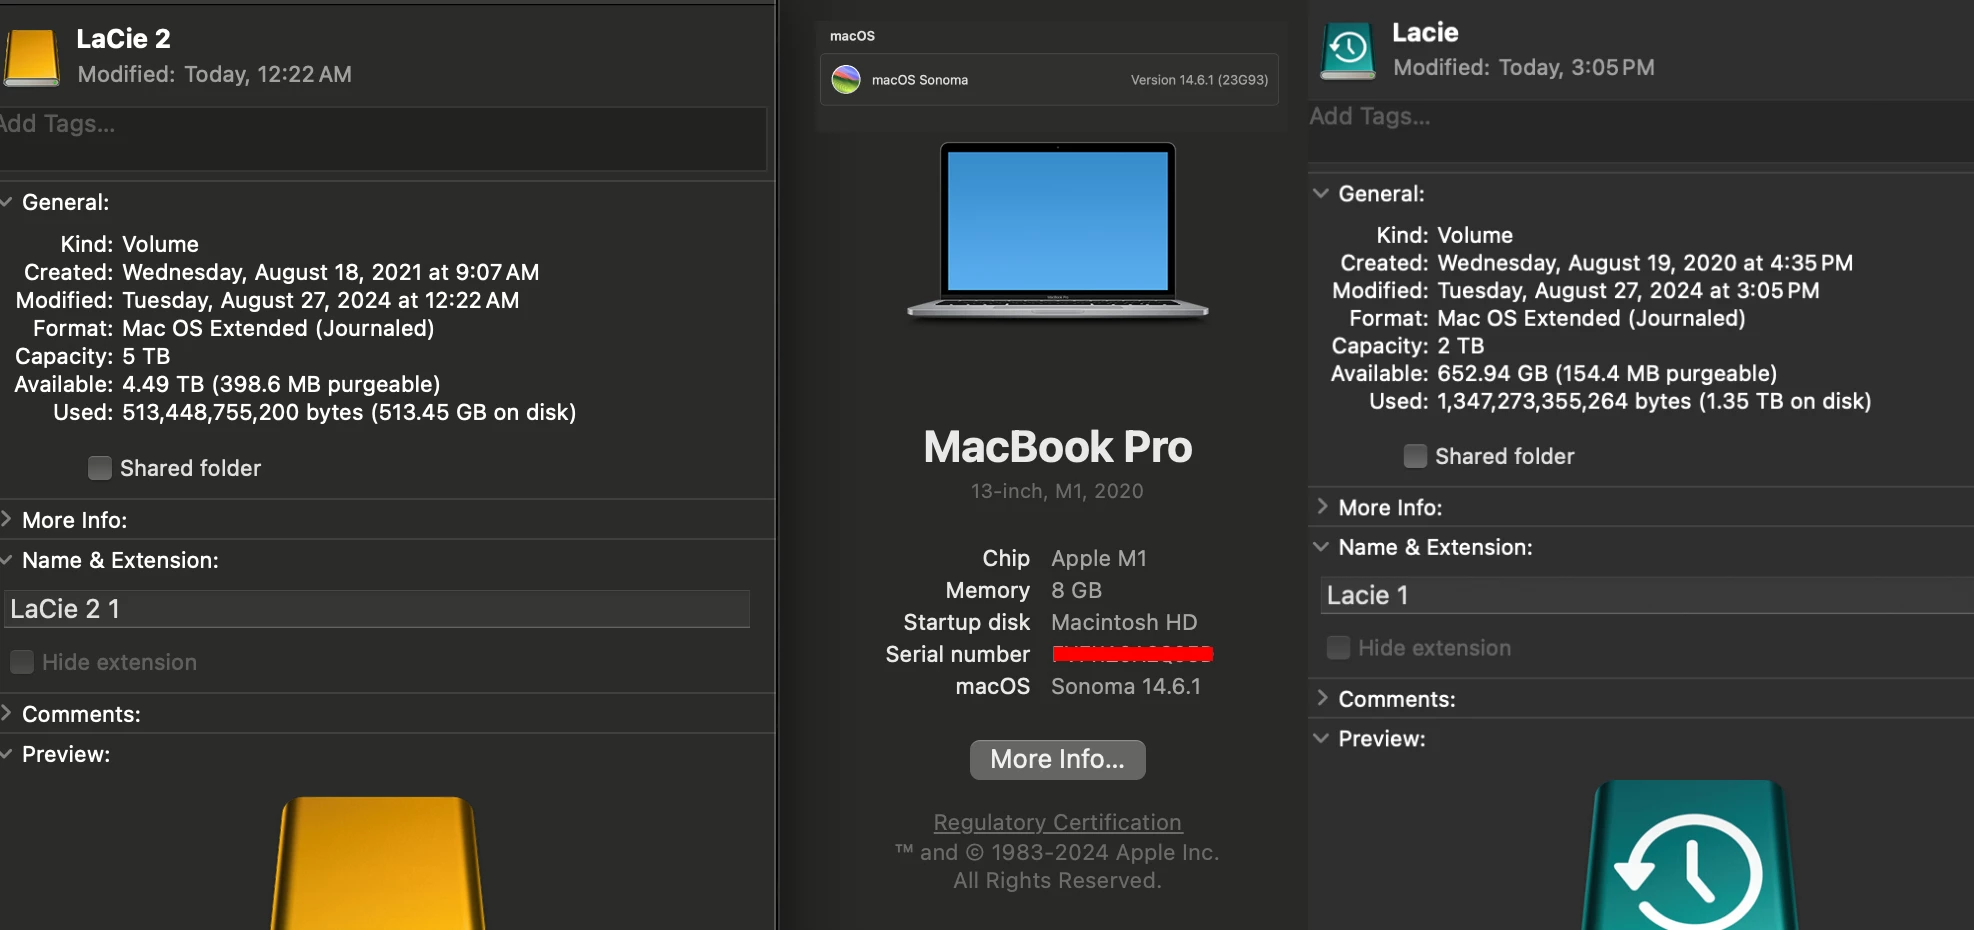This screenshot has height=930, width=1974.
Task: Click the 2 TB capacity value
Action: [1461, 346]
